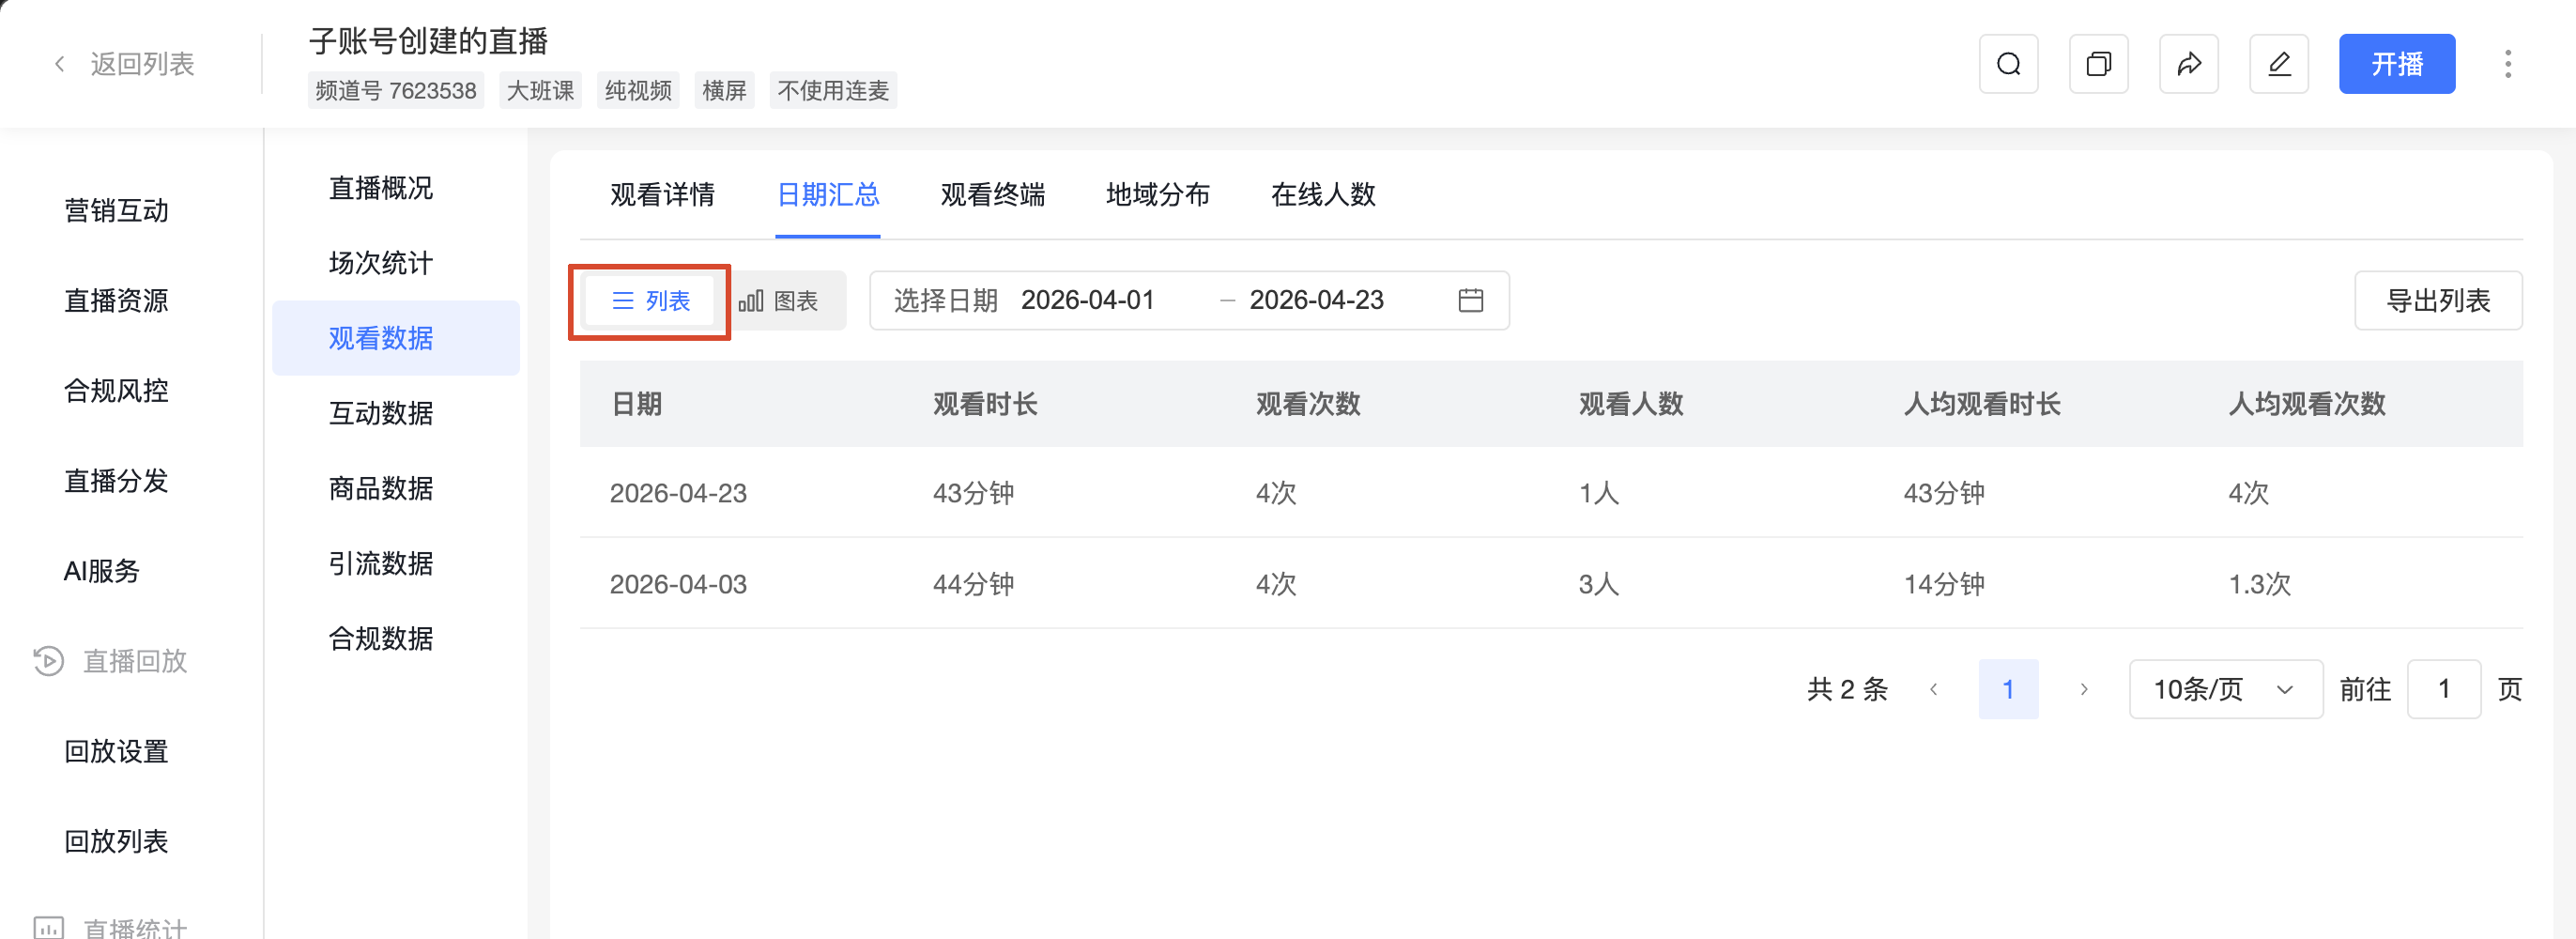The height and width of the screenshot is (939, 2576).
Task: Open 回放设置 in left sidebar
Action: [116, 751]
